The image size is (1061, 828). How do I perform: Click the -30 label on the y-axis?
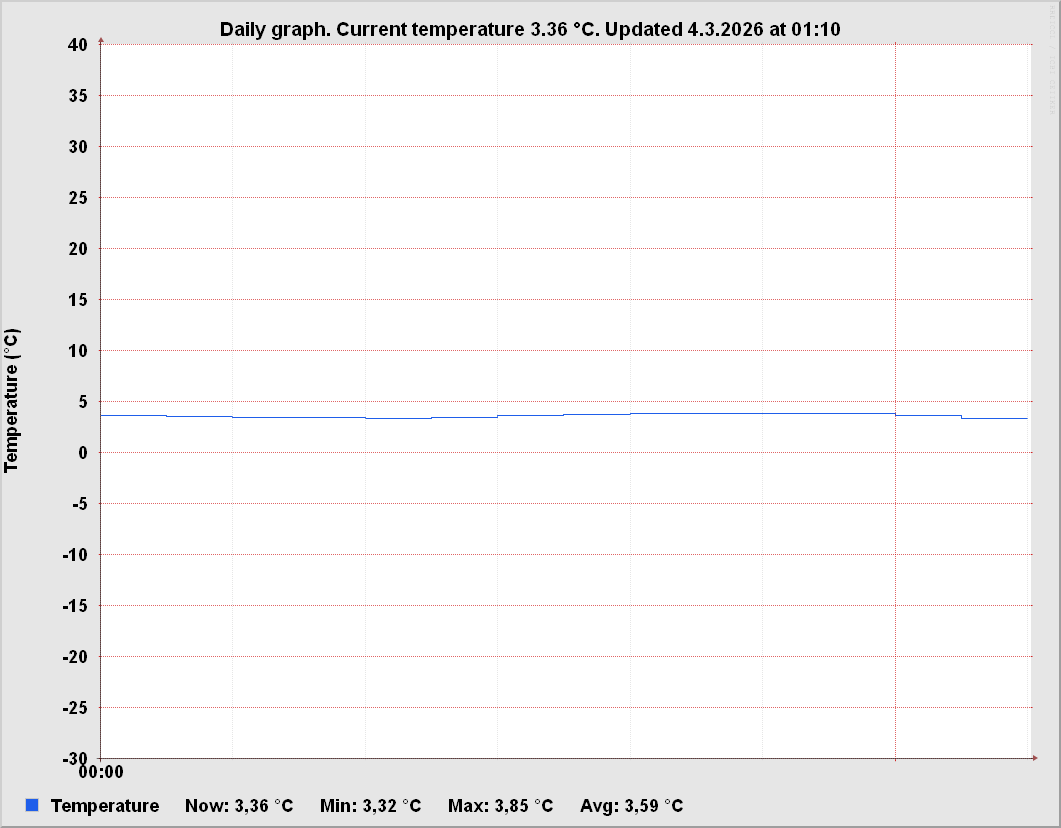[x=76, y=758]
